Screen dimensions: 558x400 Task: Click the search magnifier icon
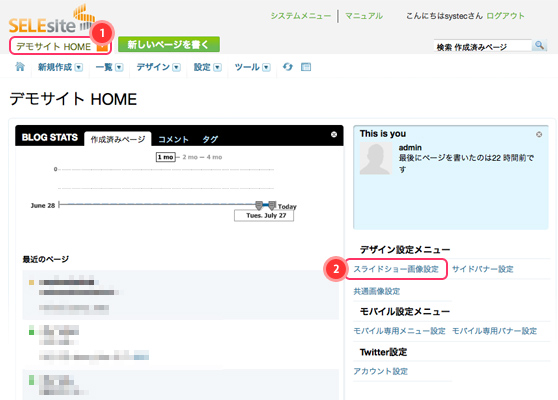pyautogui.click(x=539, y=45)
